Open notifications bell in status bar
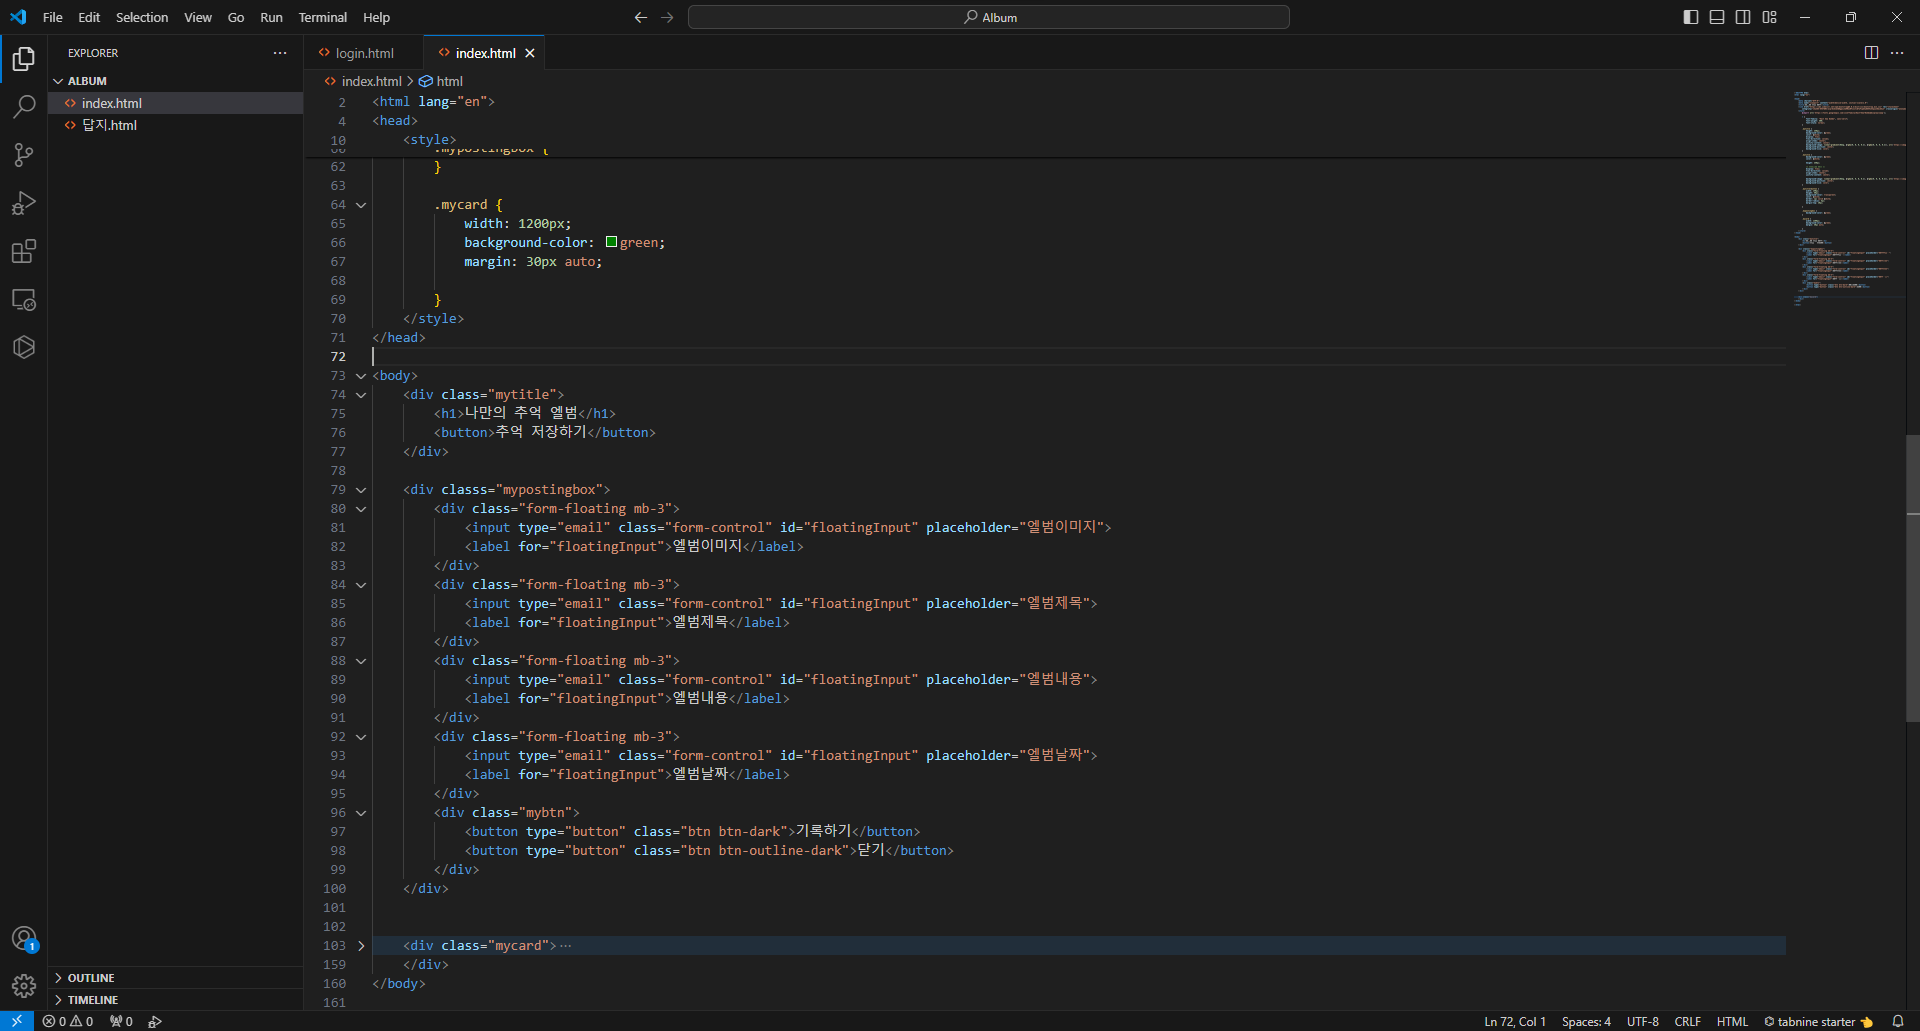This screenshot has width=1920, height=1031. [1898, 1021]
